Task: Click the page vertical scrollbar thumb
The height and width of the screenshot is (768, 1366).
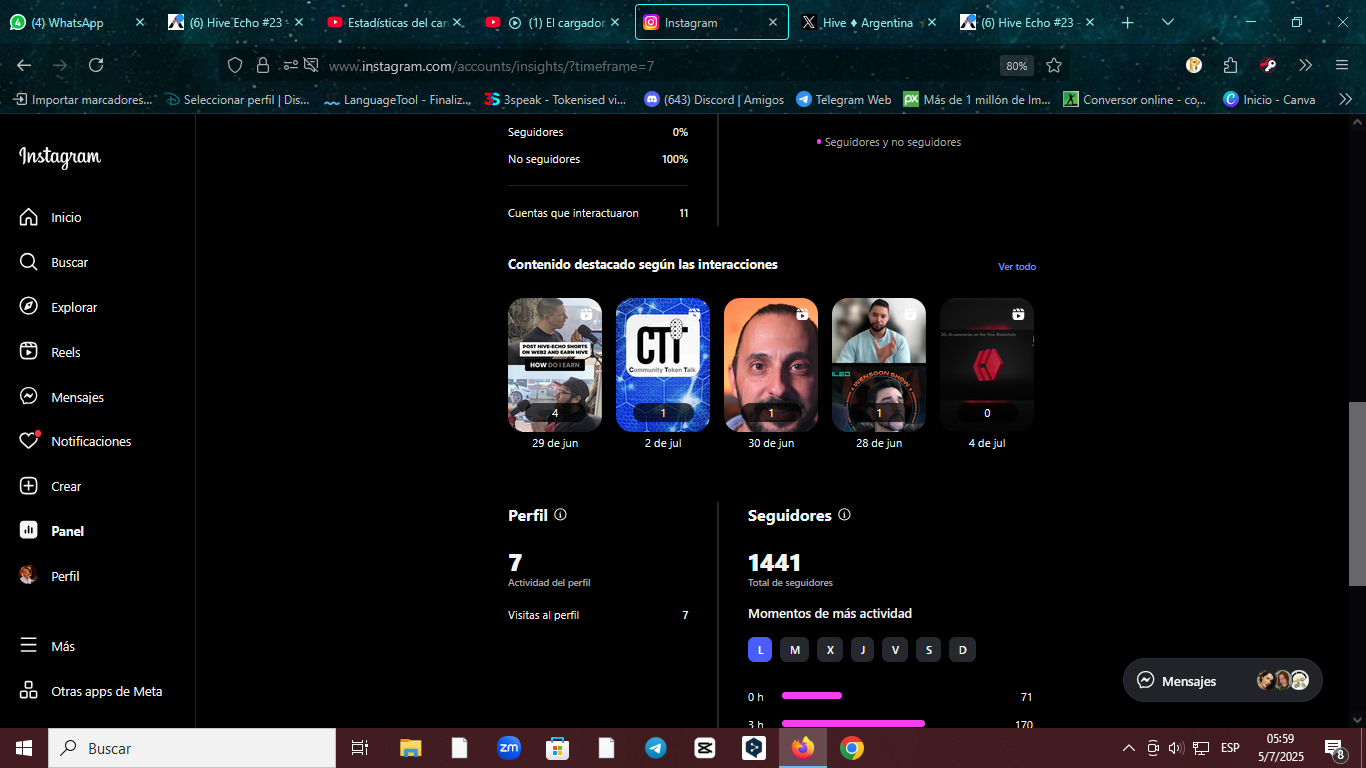Action: pos(1357,494)
